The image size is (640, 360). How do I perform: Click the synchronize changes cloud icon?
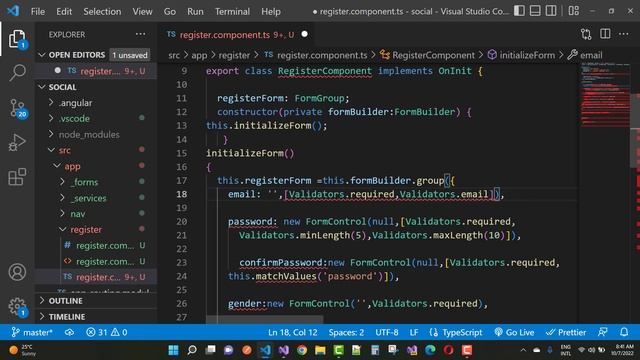click(x=69, y=332)
